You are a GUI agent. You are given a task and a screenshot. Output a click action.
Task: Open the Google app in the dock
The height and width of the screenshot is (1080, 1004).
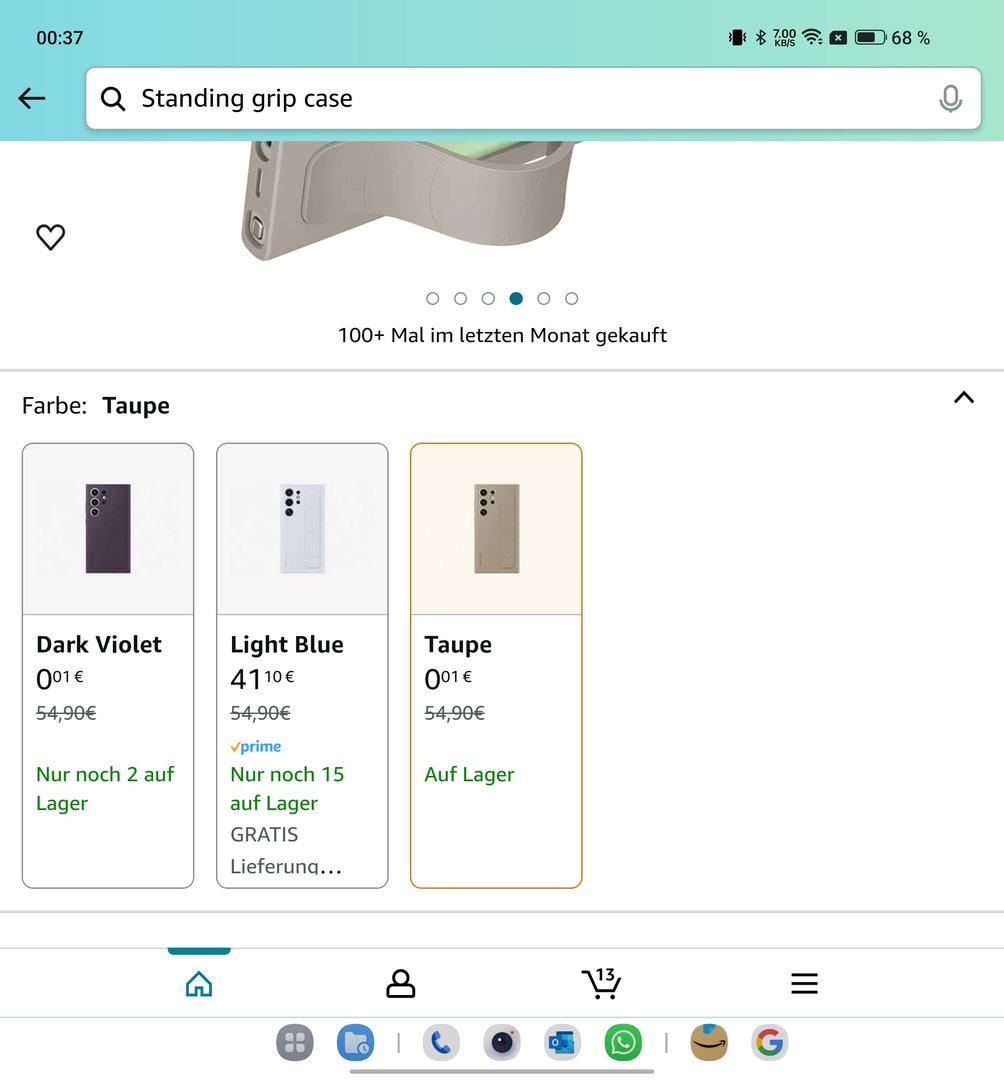[x=769, y=1043]
